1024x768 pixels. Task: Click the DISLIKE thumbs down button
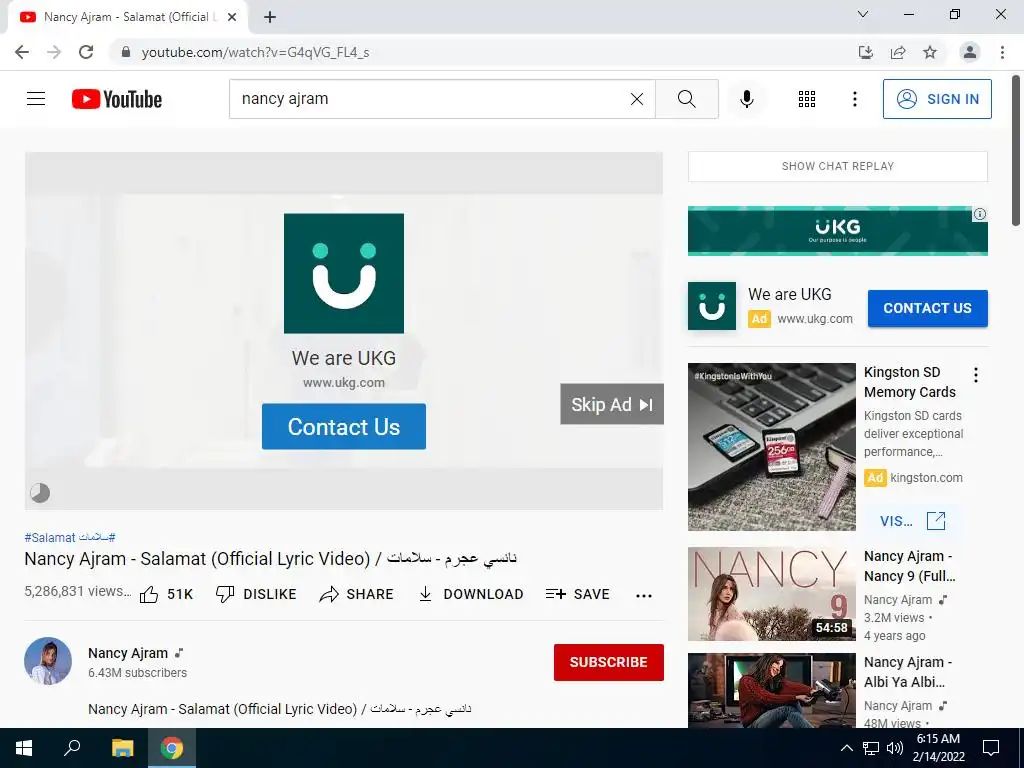tap(256, 594)
